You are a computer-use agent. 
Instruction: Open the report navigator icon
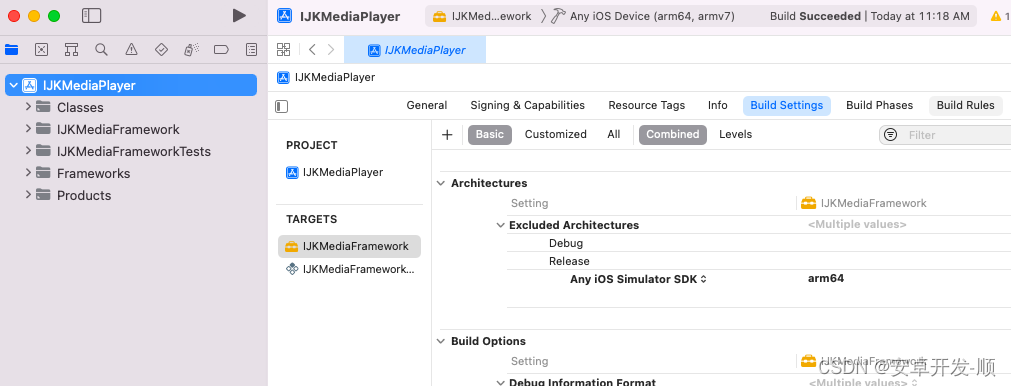coord(251,50)
